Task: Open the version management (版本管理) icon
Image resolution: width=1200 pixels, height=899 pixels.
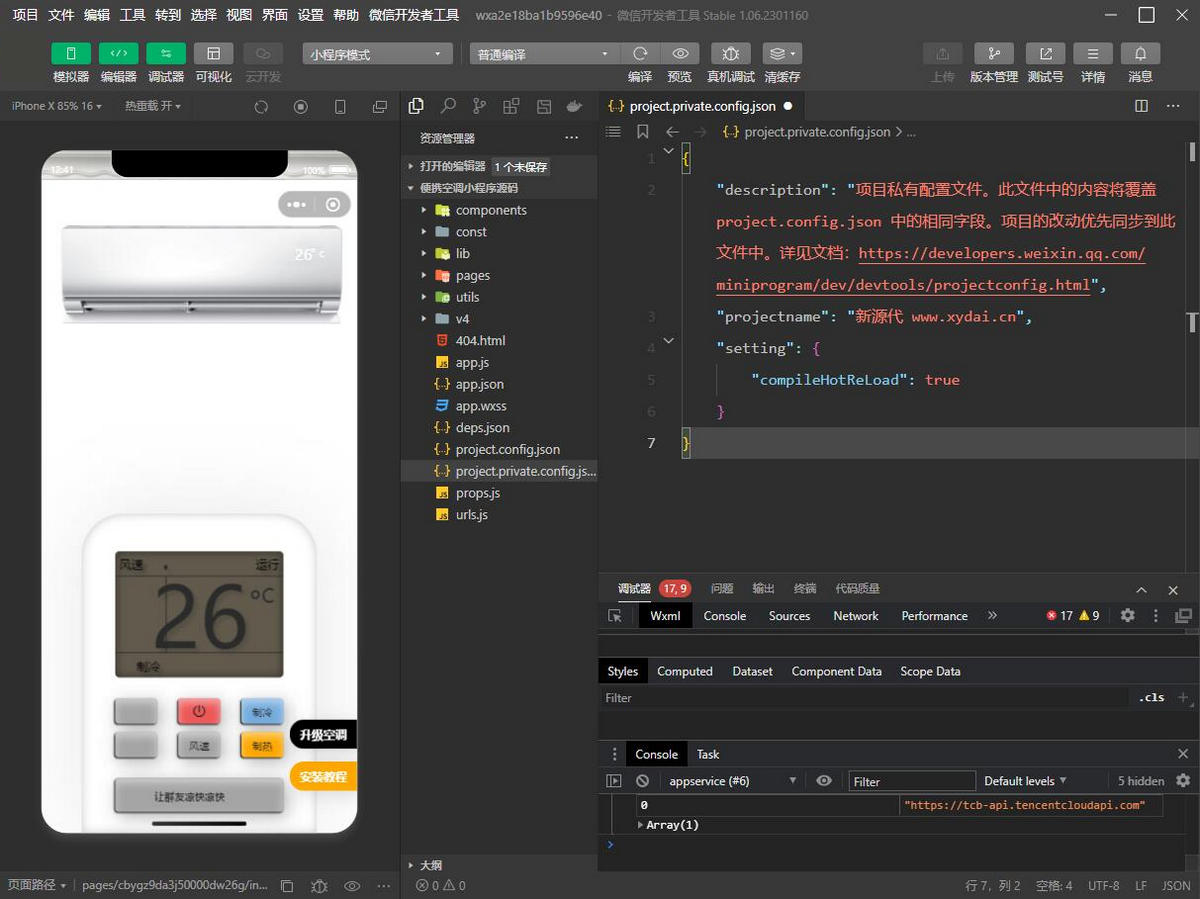Action: coord(993,54)
